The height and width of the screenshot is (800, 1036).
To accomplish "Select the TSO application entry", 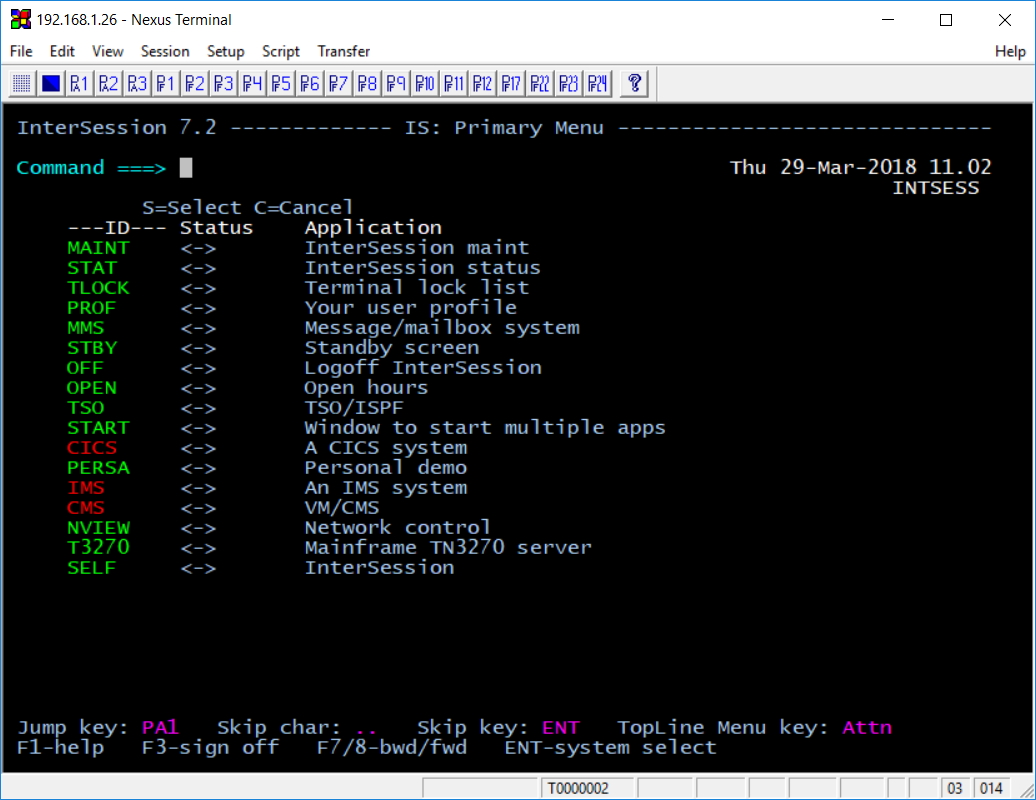I will pyautogui.click(x=85, y=408).
